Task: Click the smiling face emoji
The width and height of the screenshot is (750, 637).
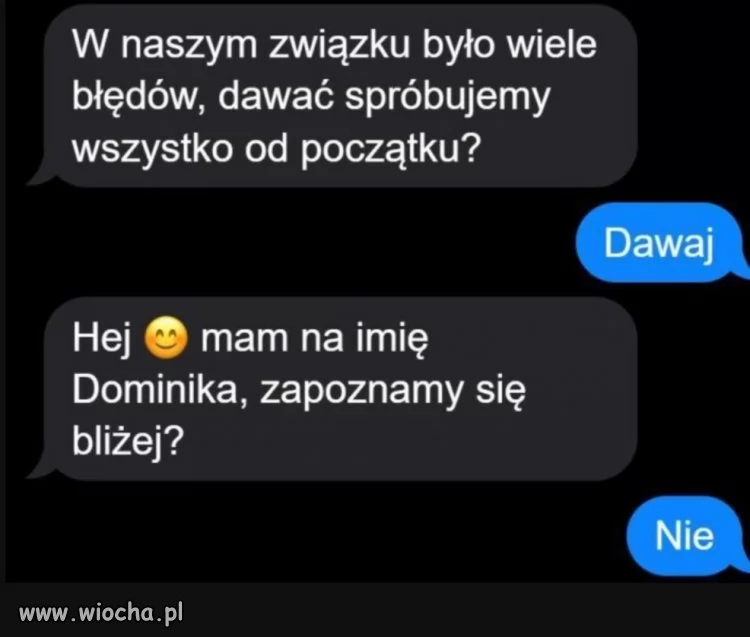Action: coord(166,338)
